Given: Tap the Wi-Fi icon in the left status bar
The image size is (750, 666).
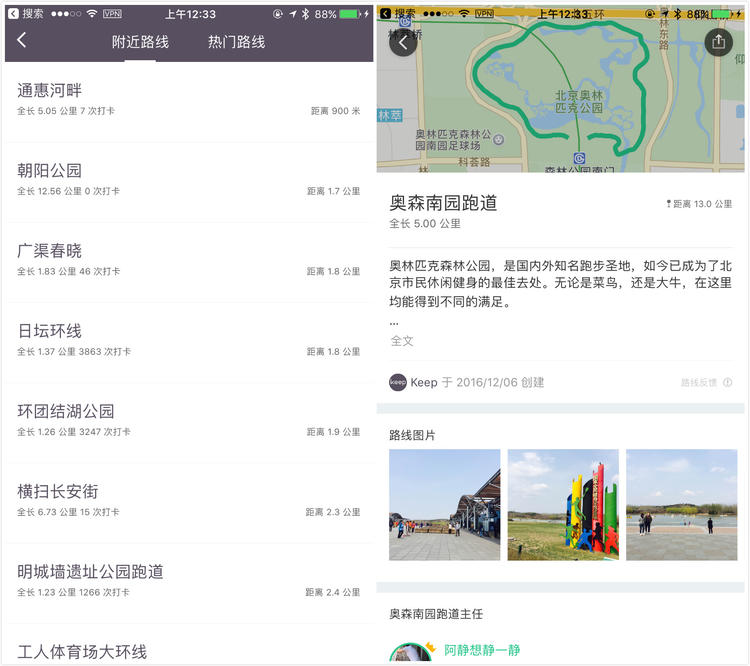Looking at the screenshot, I should pos(92,14).
